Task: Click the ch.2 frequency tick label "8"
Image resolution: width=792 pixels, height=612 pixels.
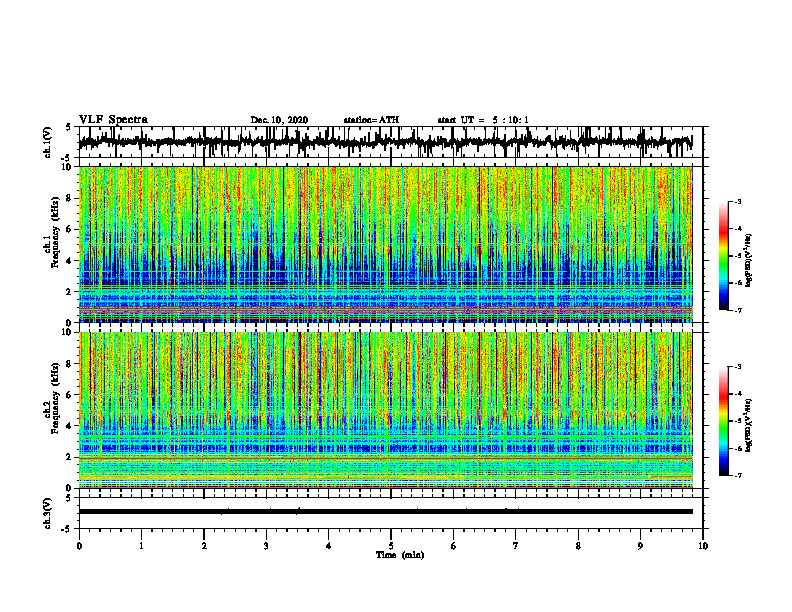Action: [69, 364]
